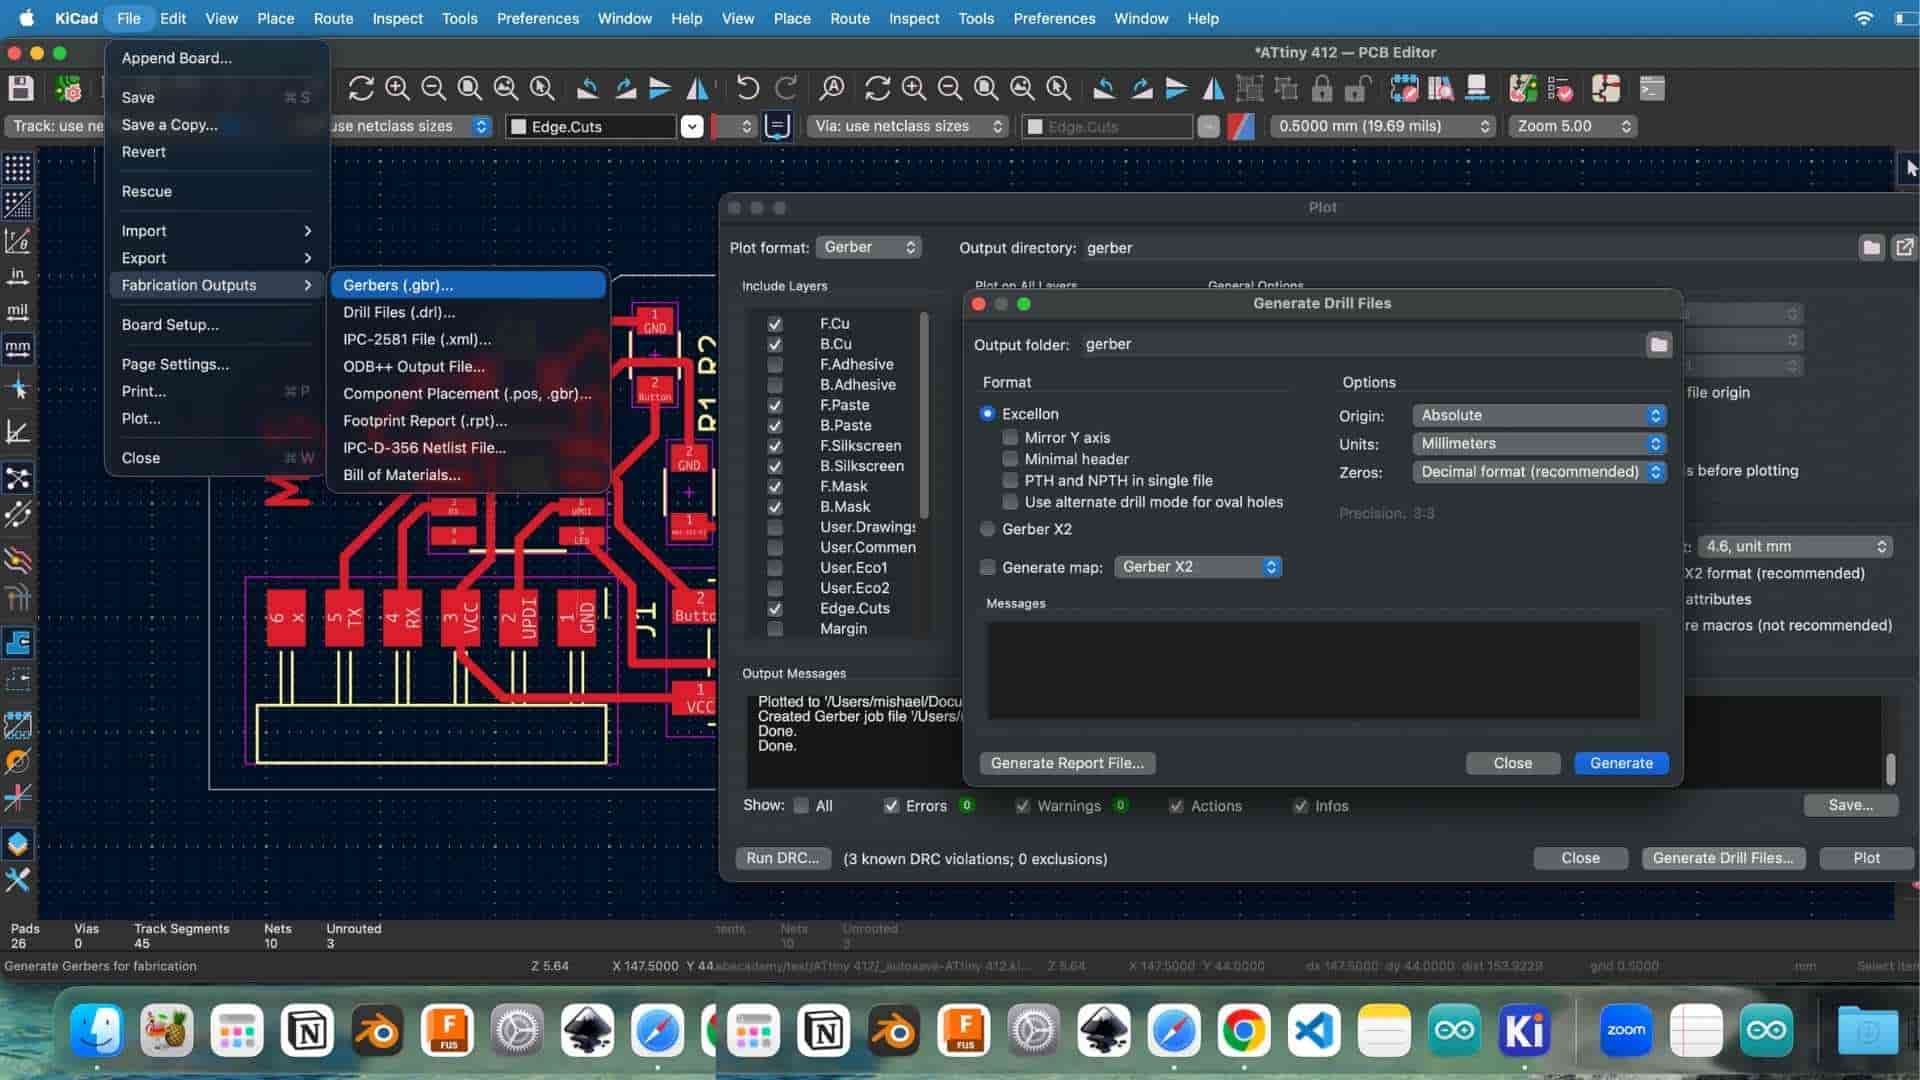
Task: Open the Inspect menu
Action: [x=397, y=18]
